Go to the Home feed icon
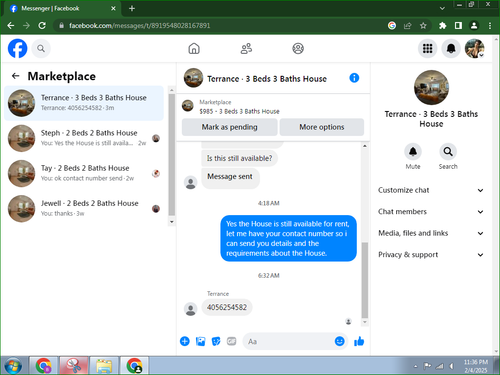The width and height of the screenshot is (500, 375). [x=194, y=49]
